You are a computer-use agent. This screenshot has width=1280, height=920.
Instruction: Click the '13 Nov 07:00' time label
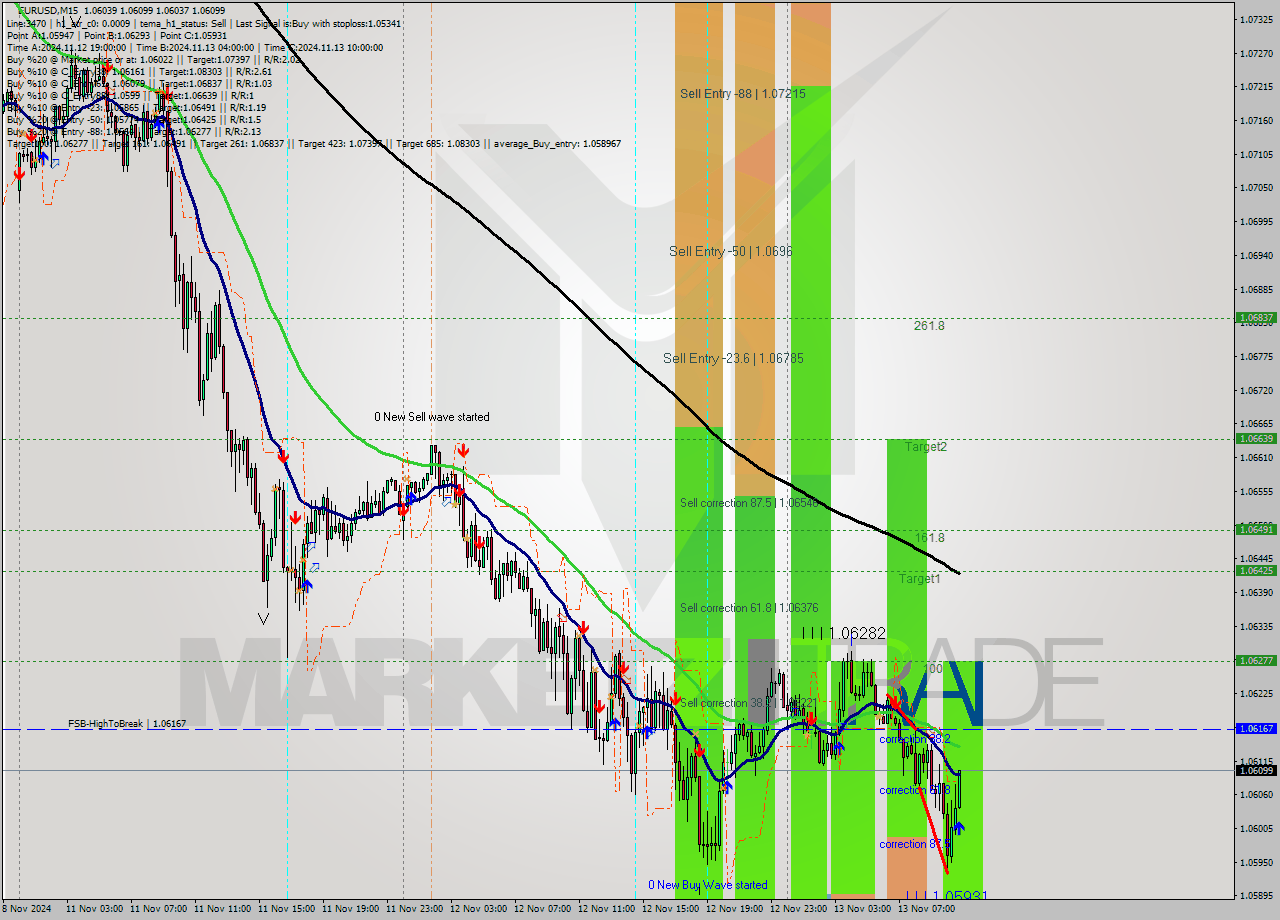click(x=927, y=909)
